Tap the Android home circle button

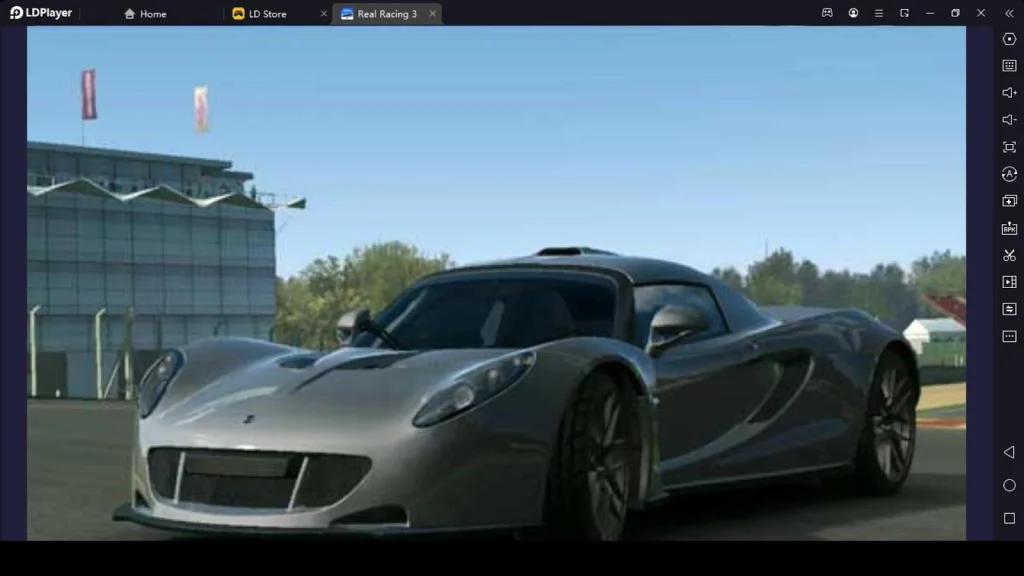point(1009,485)
